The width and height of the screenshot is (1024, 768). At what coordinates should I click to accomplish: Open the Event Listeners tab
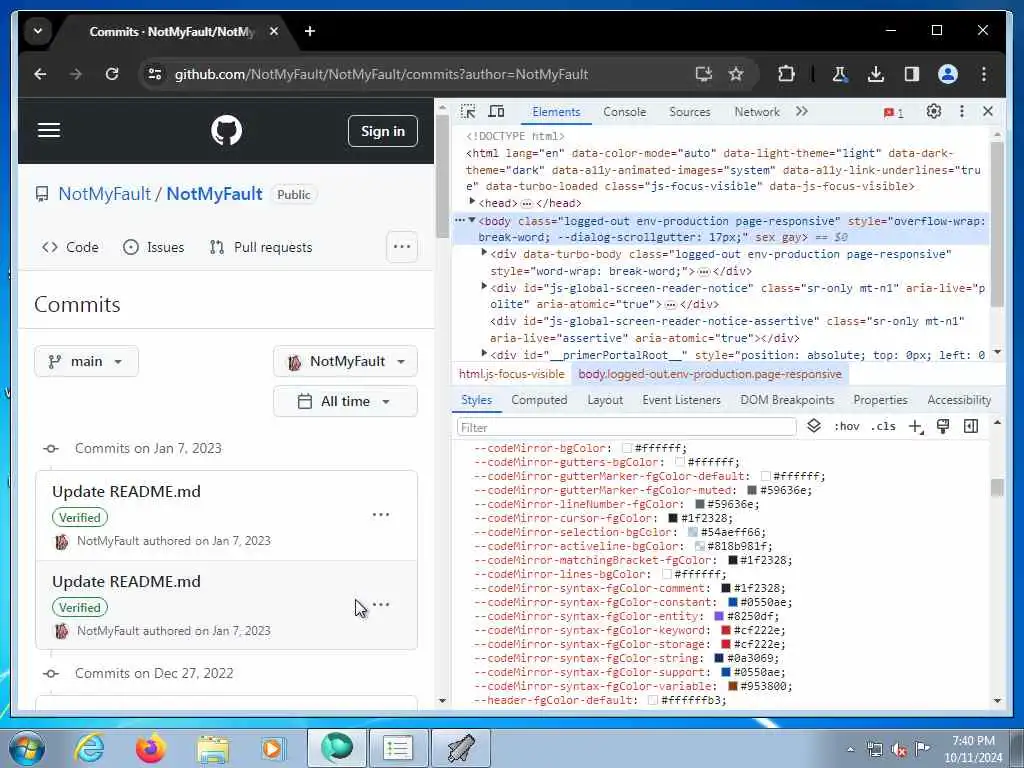pos(681,400)
